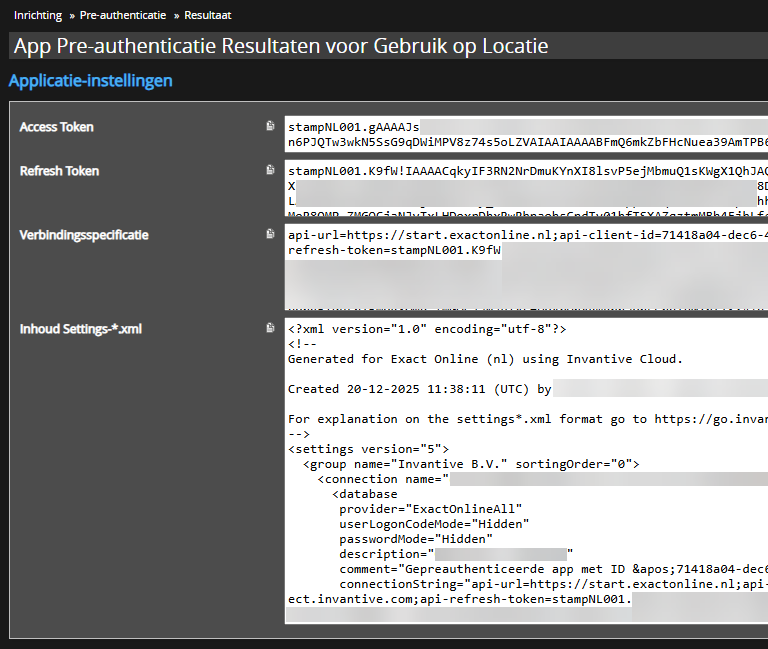Screen dimensions: 768x649
Task: Copy the Access Token to clipboard
Action: pyautogui.click(x=270, y=127)
